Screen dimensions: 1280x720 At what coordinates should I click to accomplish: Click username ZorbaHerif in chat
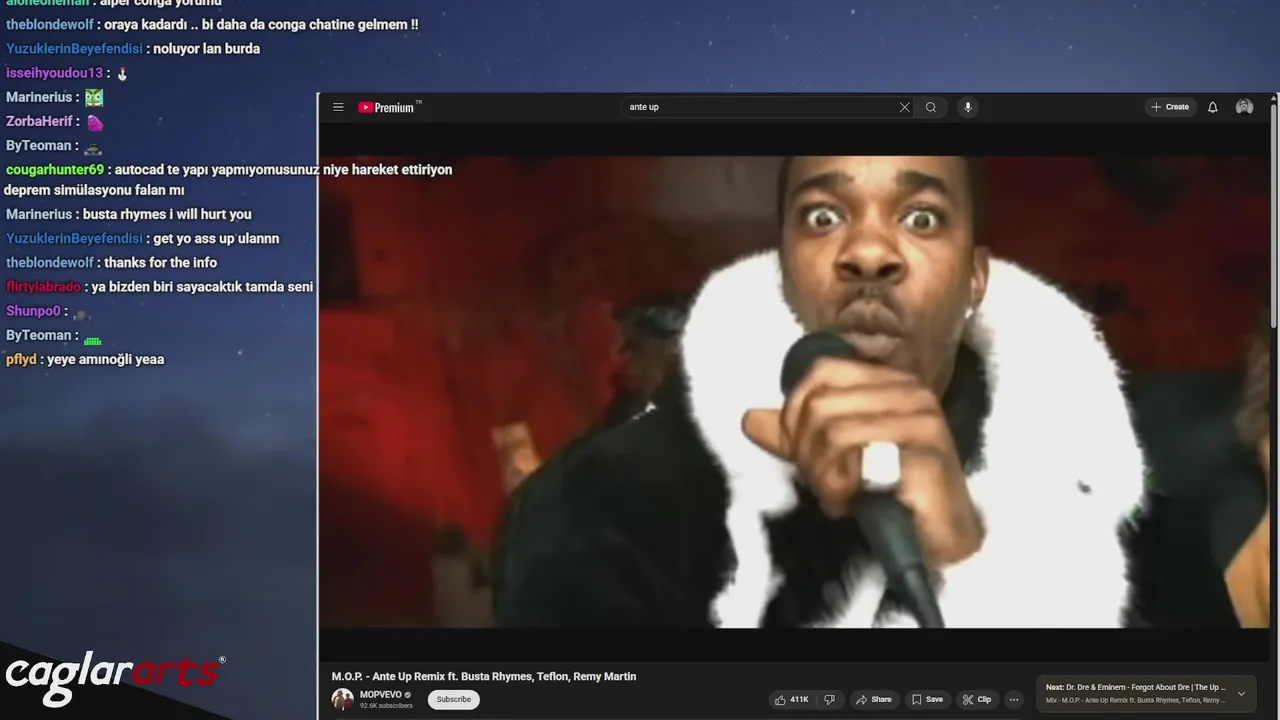[x=39, y=121]
